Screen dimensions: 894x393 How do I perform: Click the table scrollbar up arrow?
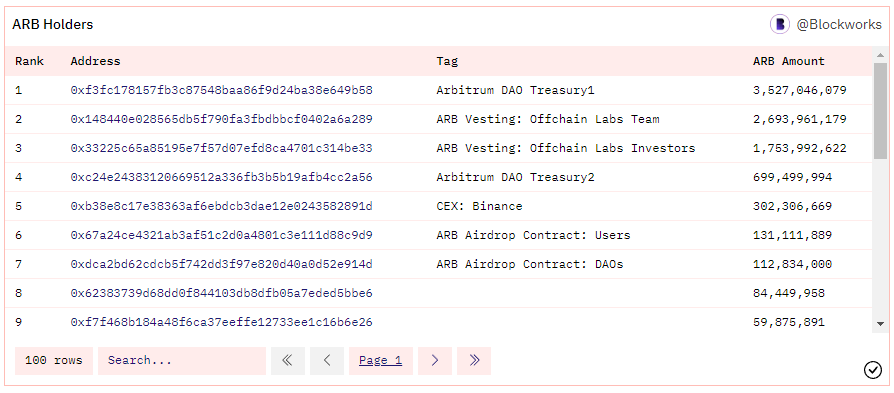tap(880, 55)
